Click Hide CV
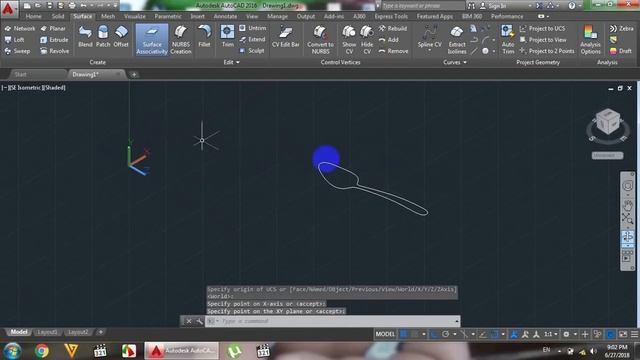The image size is (640, 360). tap(367, 40)
